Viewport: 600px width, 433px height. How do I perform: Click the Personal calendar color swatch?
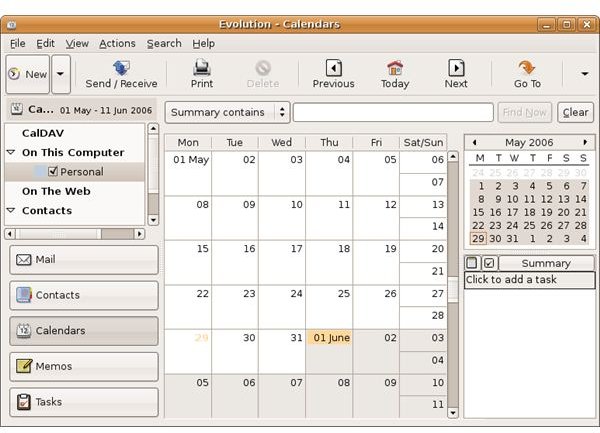(40, 171)
